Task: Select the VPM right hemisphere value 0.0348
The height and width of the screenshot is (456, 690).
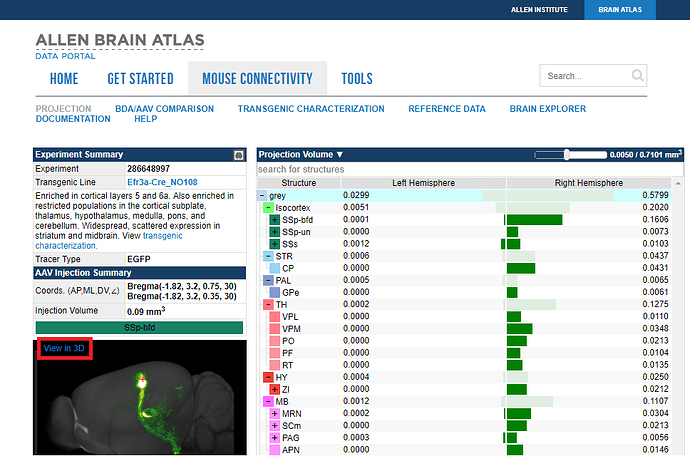Action: 655,328
